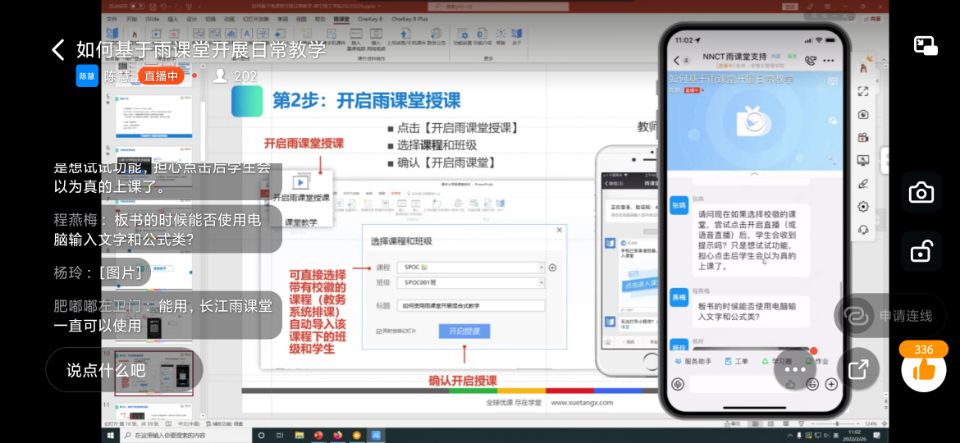Screen dimensions: 960x443
Task: Tap back arrow in phone NNCT chat
Action: tap(677, 61)
